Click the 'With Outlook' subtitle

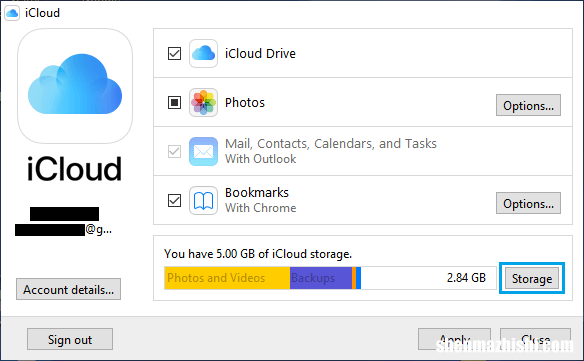(260, 159)
